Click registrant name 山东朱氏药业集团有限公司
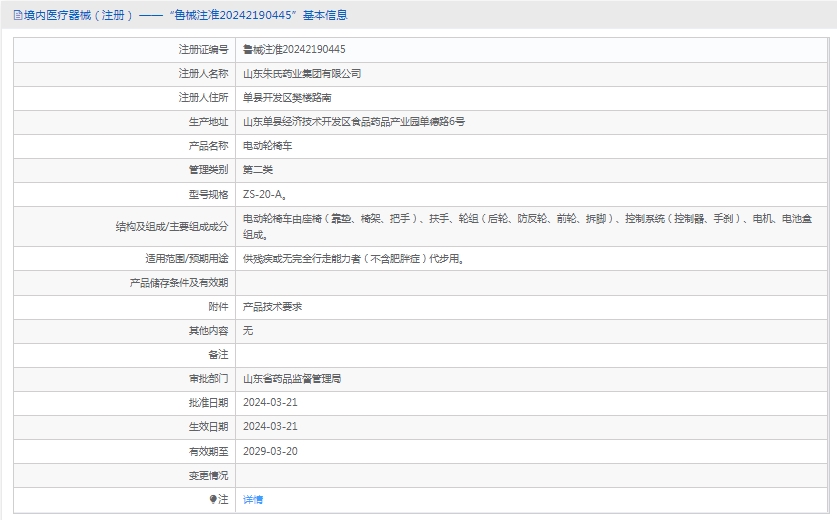837x520 pixels. coord(302,74)
